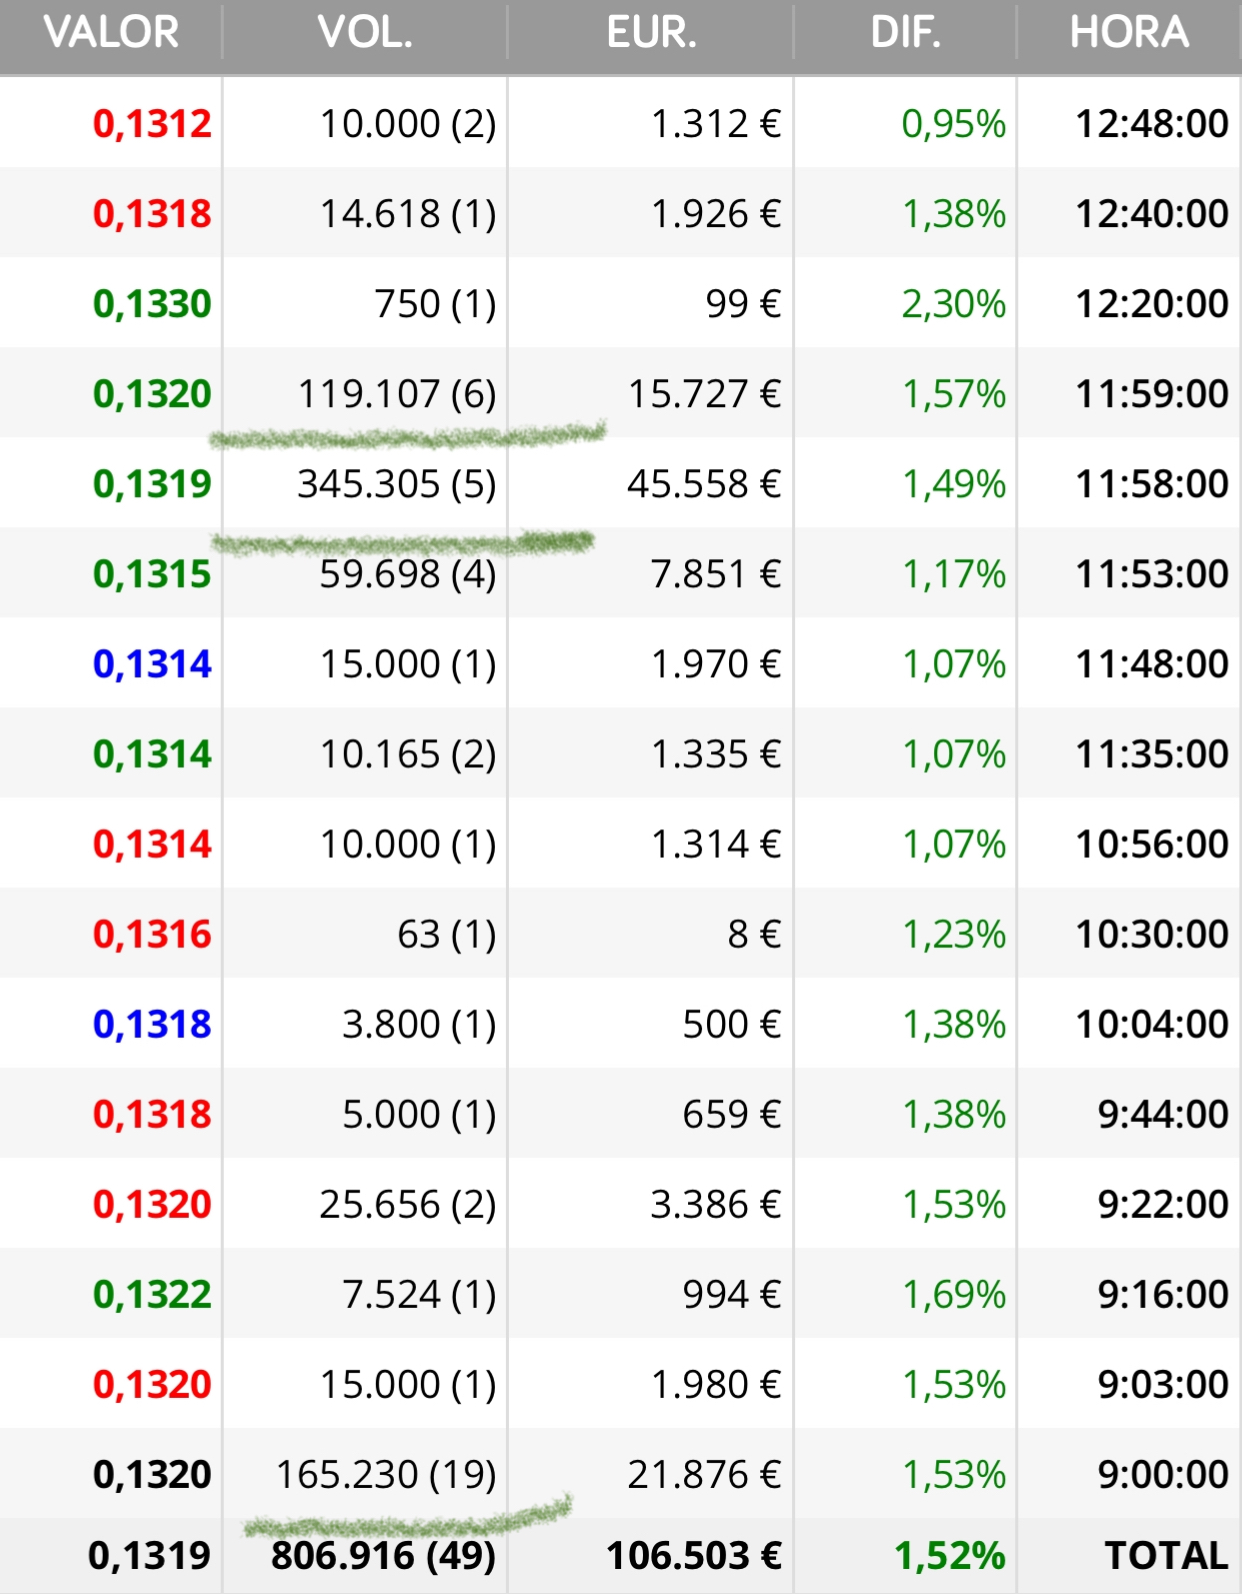Click volume 10.165 (2)
The image size is (1242, 1594).
tap(408, 754)
